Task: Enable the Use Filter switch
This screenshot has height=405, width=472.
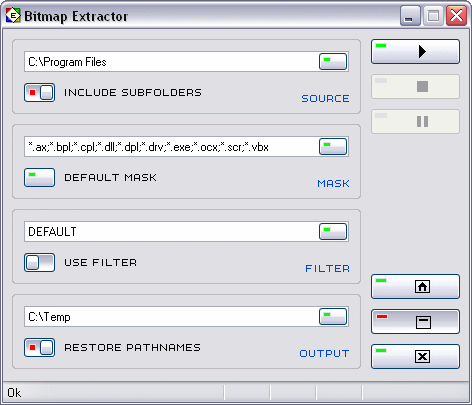Action: click(39, 263)
